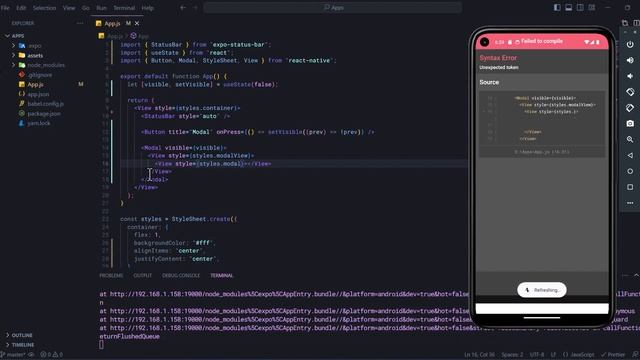
Task: Click the Prettier status bar item
Action: [613, 355]
